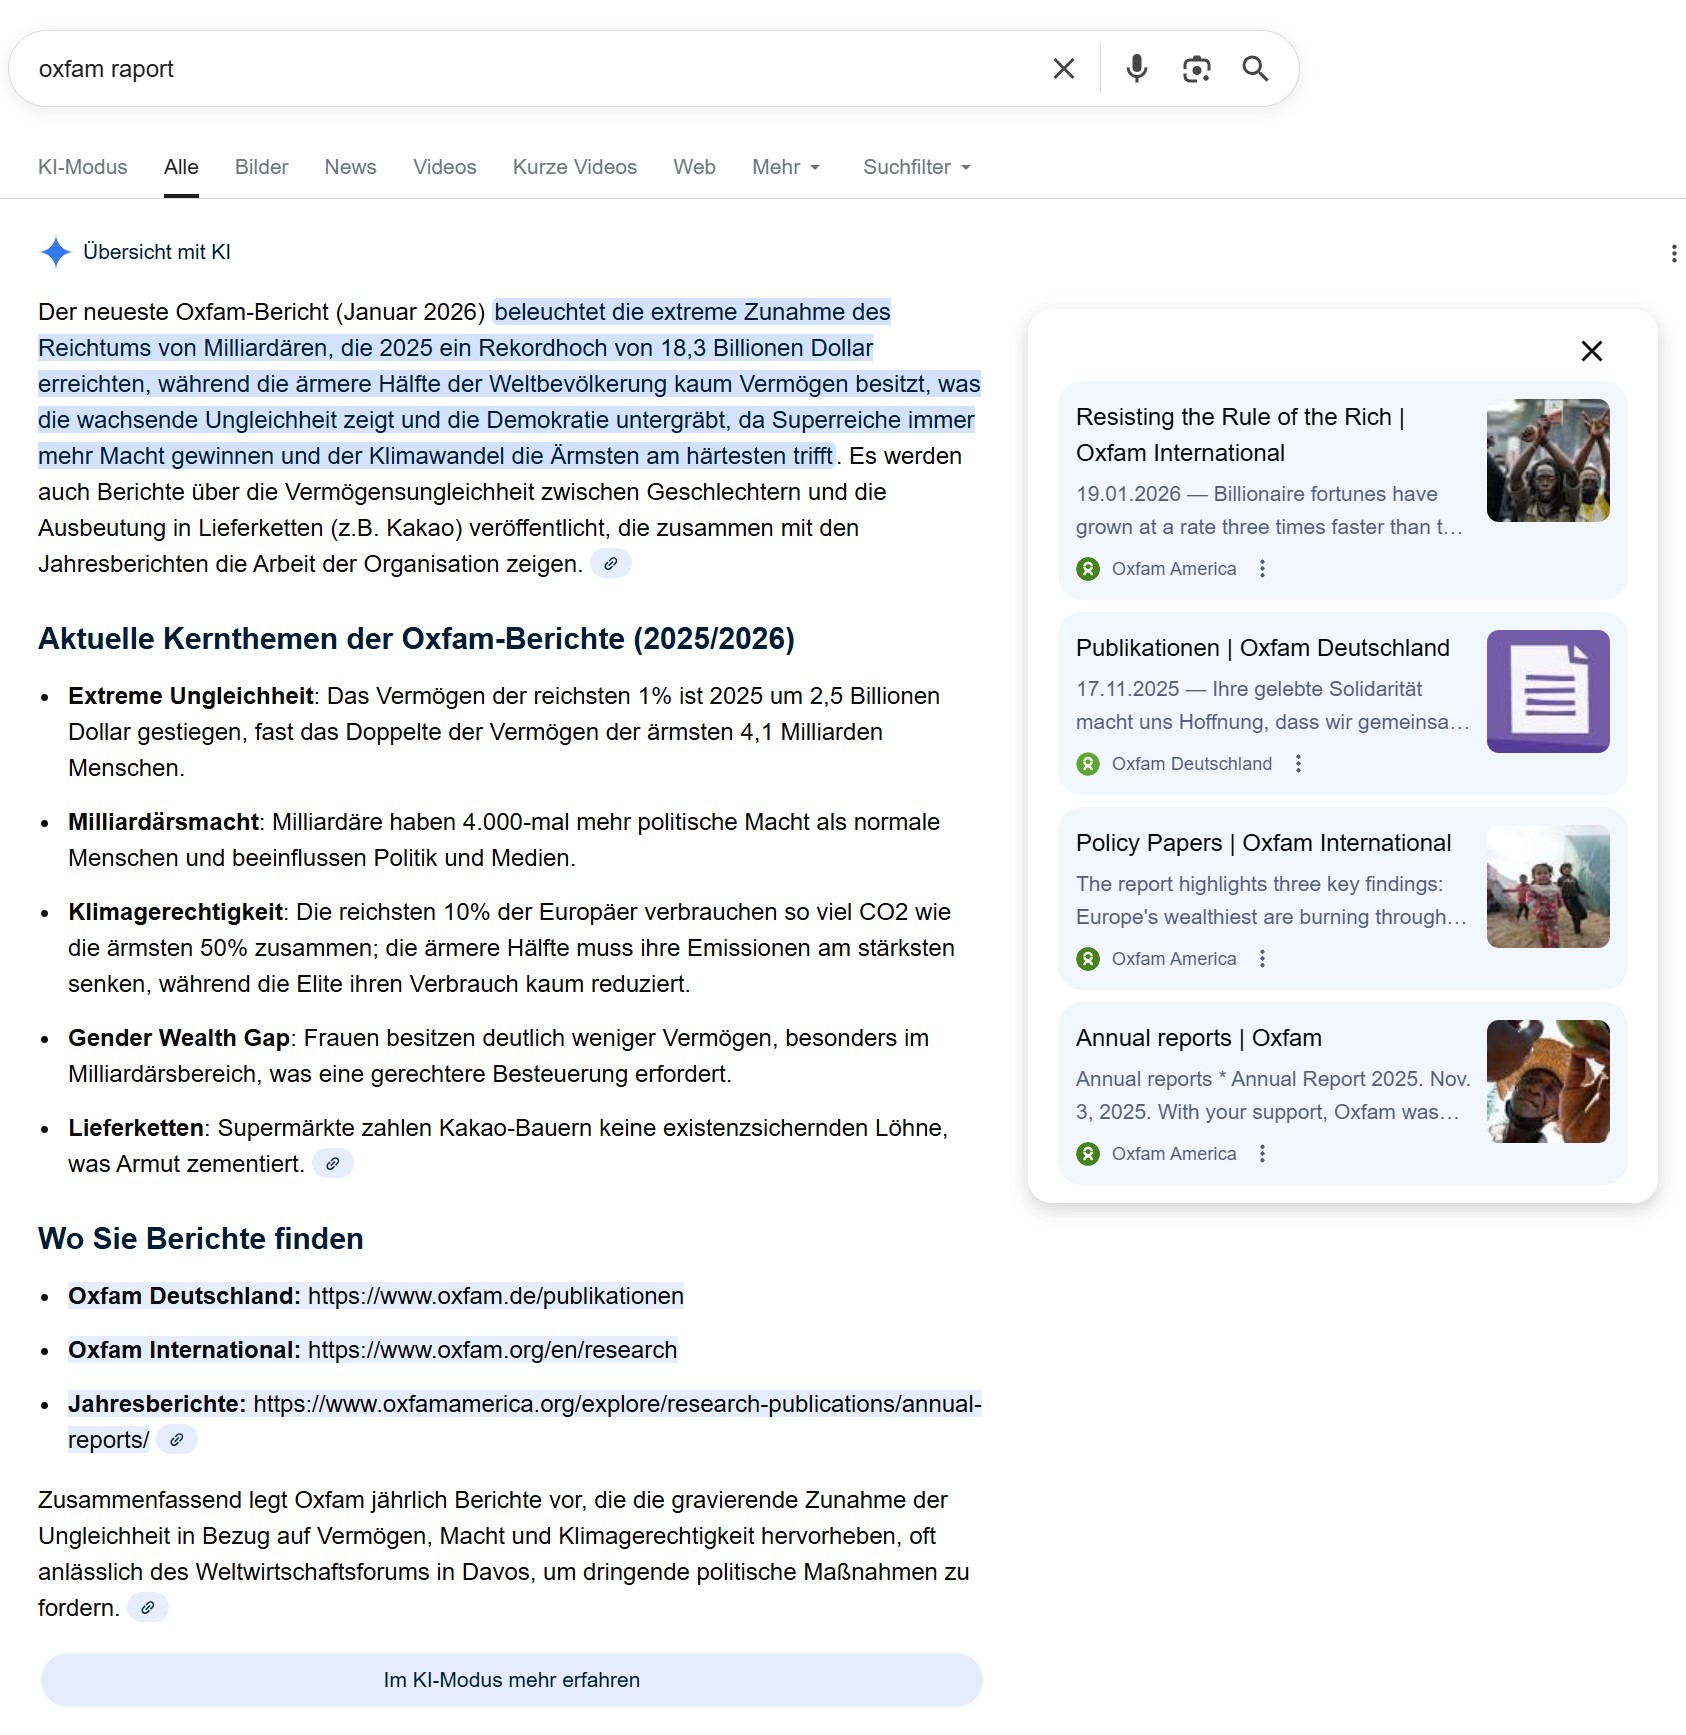Clear the search query text
This screenshot has width=1686, height=1735.
click(1063, 69)
